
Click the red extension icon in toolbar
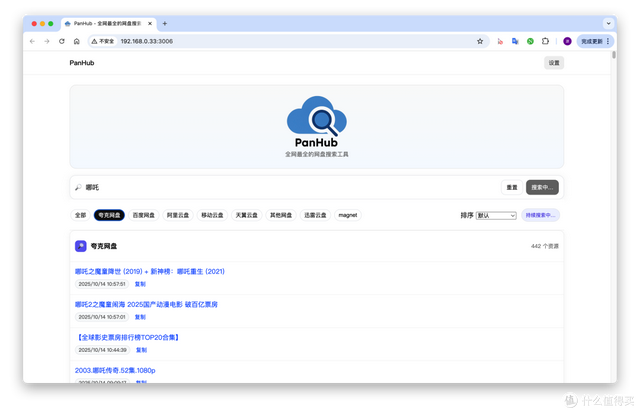click(500, 41)
